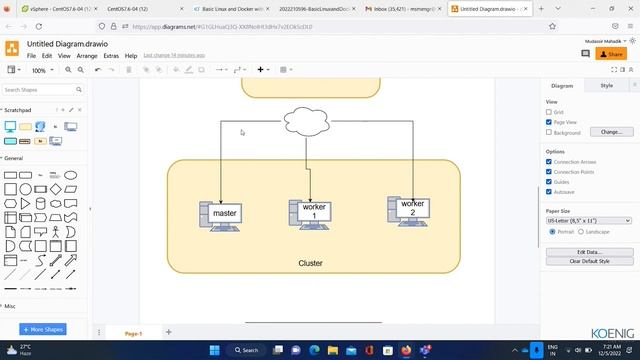
Task: Click the redo arrow icon
Action: pyautogui.click(x=111, y=70)
